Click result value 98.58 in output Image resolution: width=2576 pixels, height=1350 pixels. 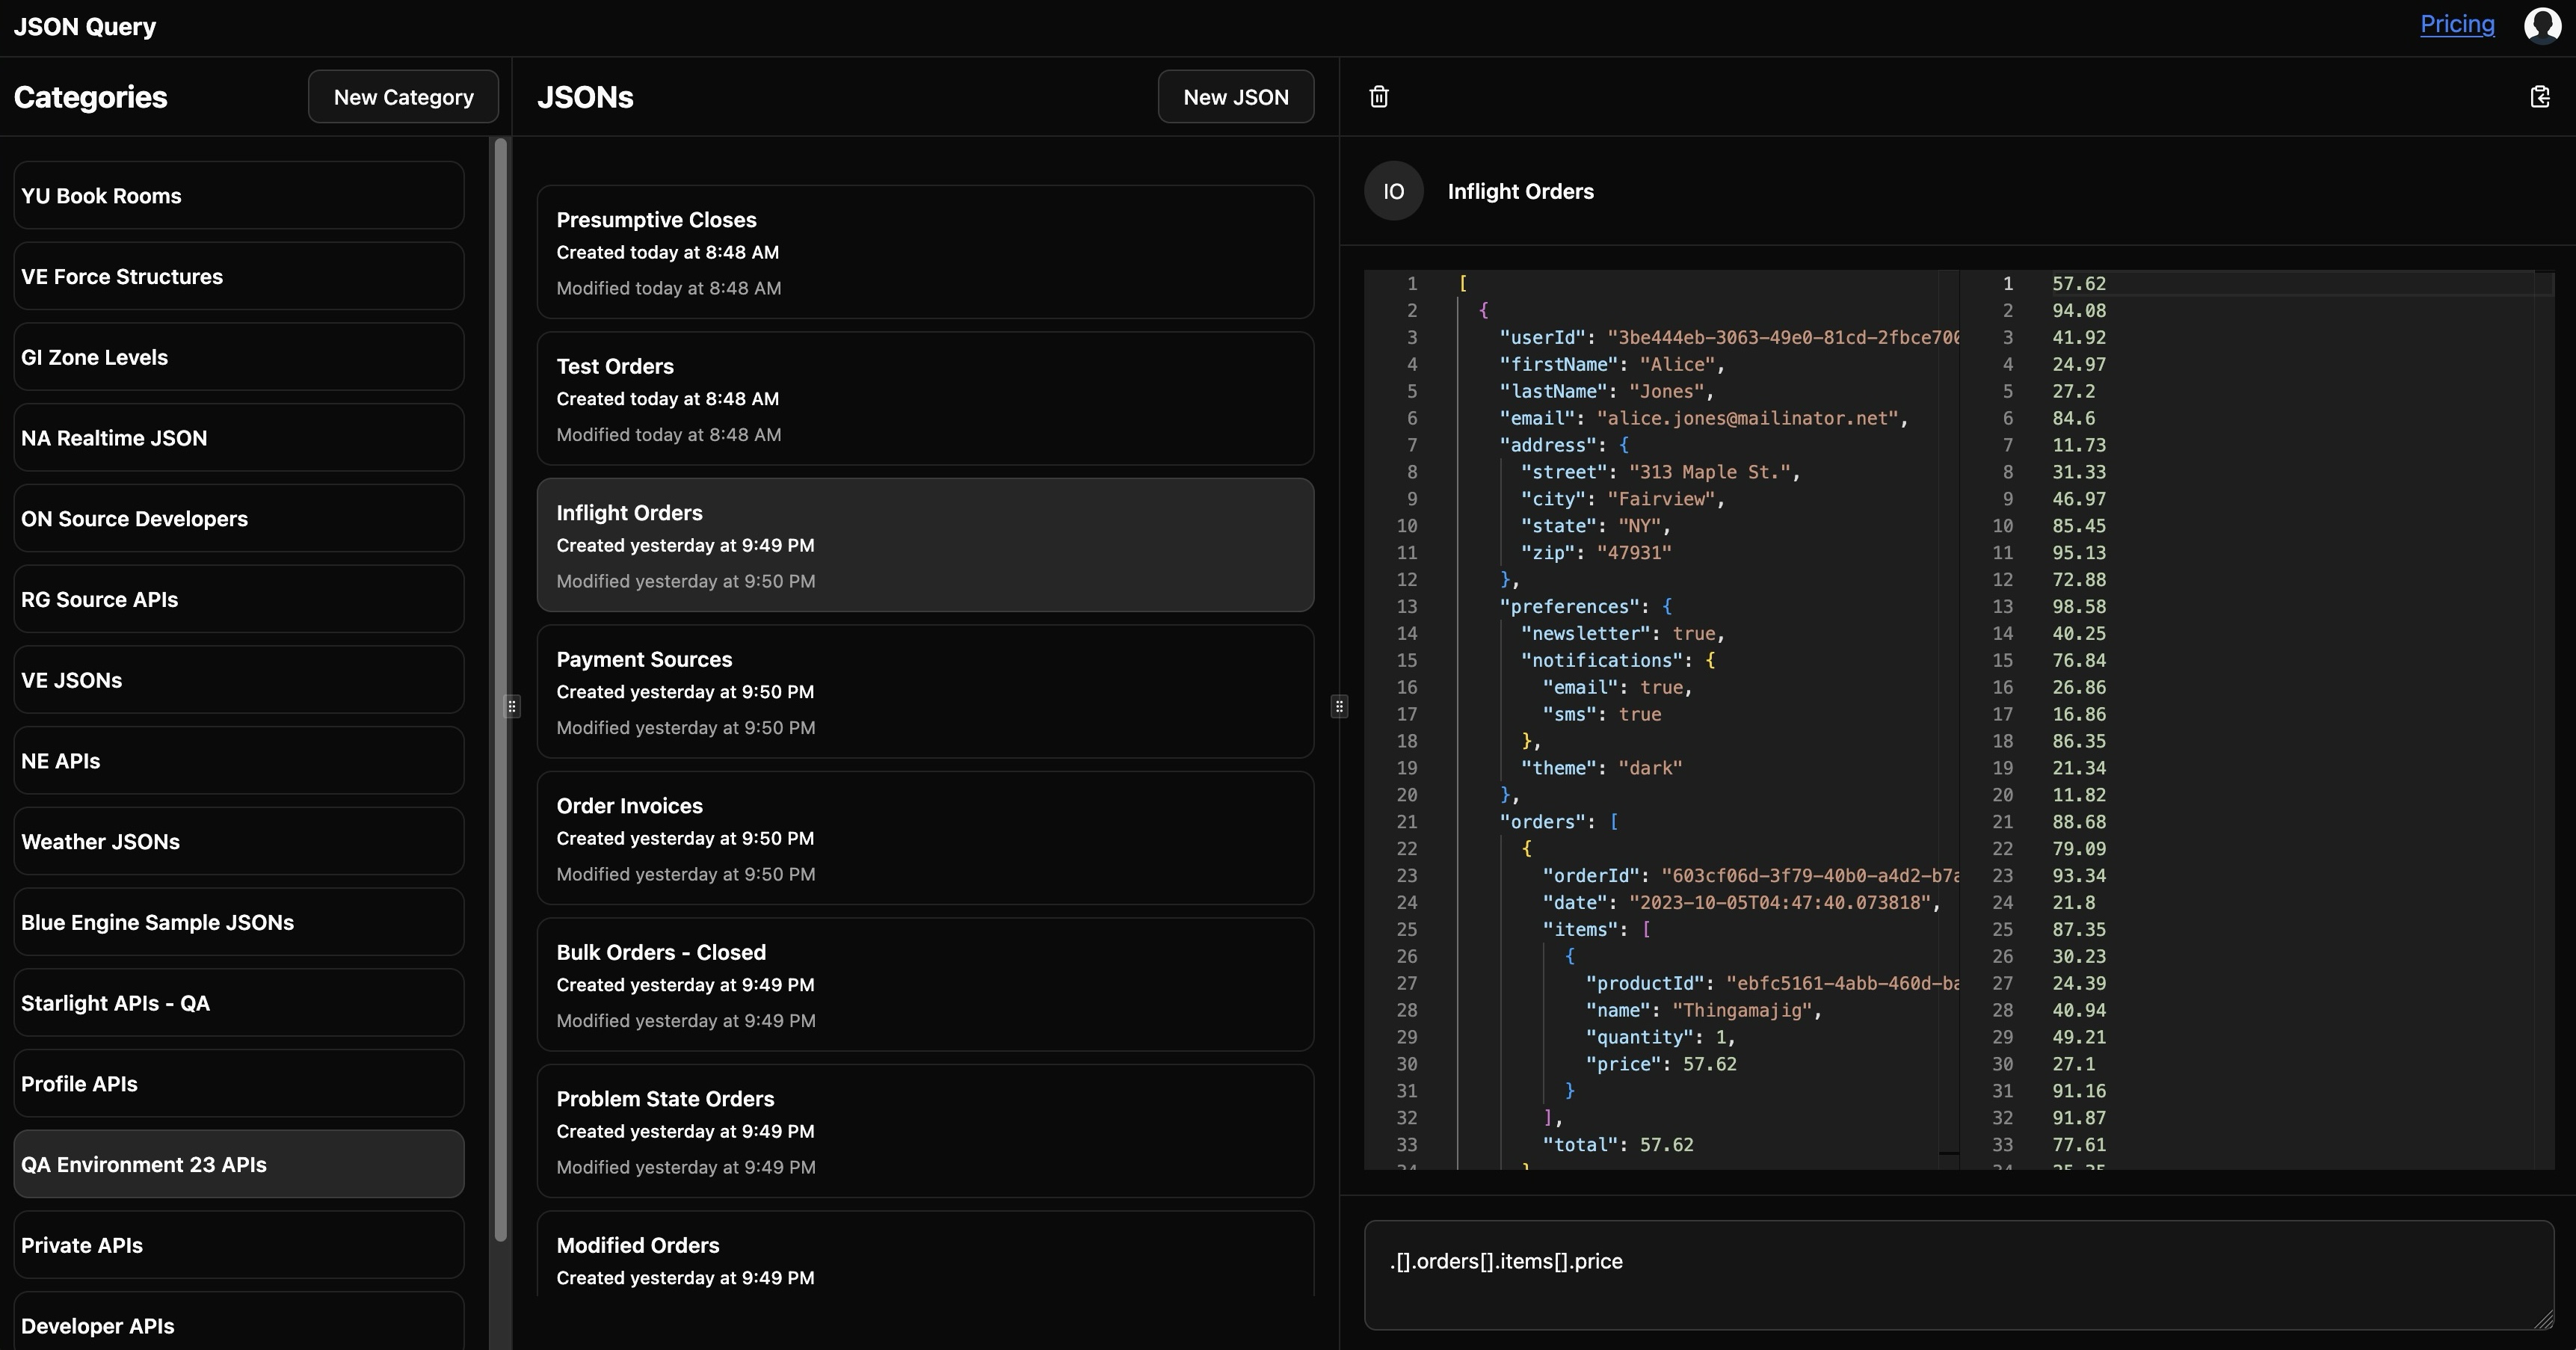[x=2079, y=607]
